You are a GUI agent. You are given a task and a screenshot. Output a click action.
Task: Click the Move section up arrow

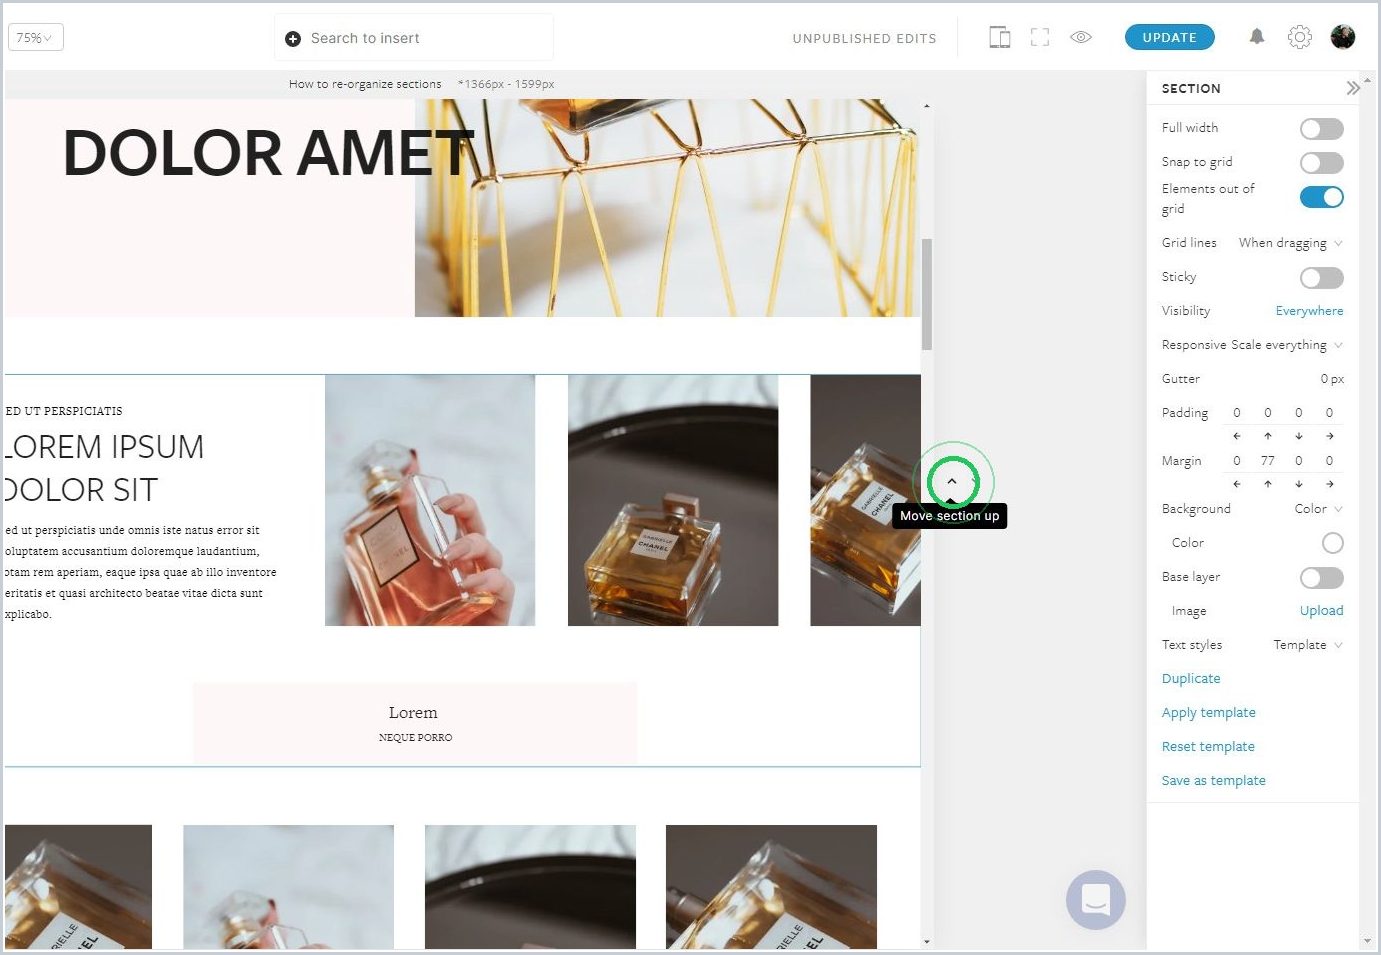[952, 482]
